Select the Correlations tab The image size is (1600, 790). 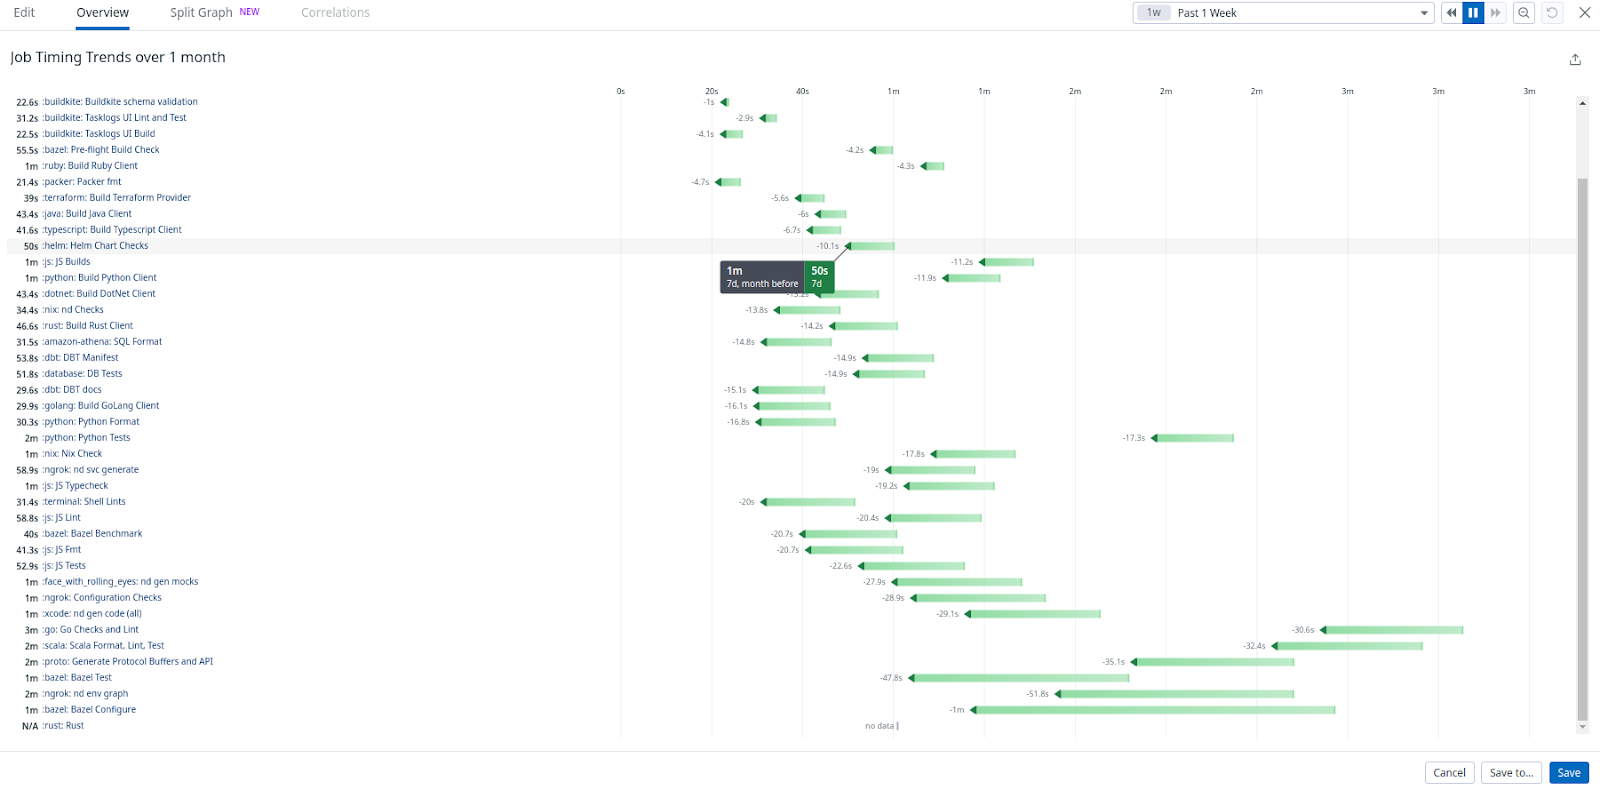[335, 13]
